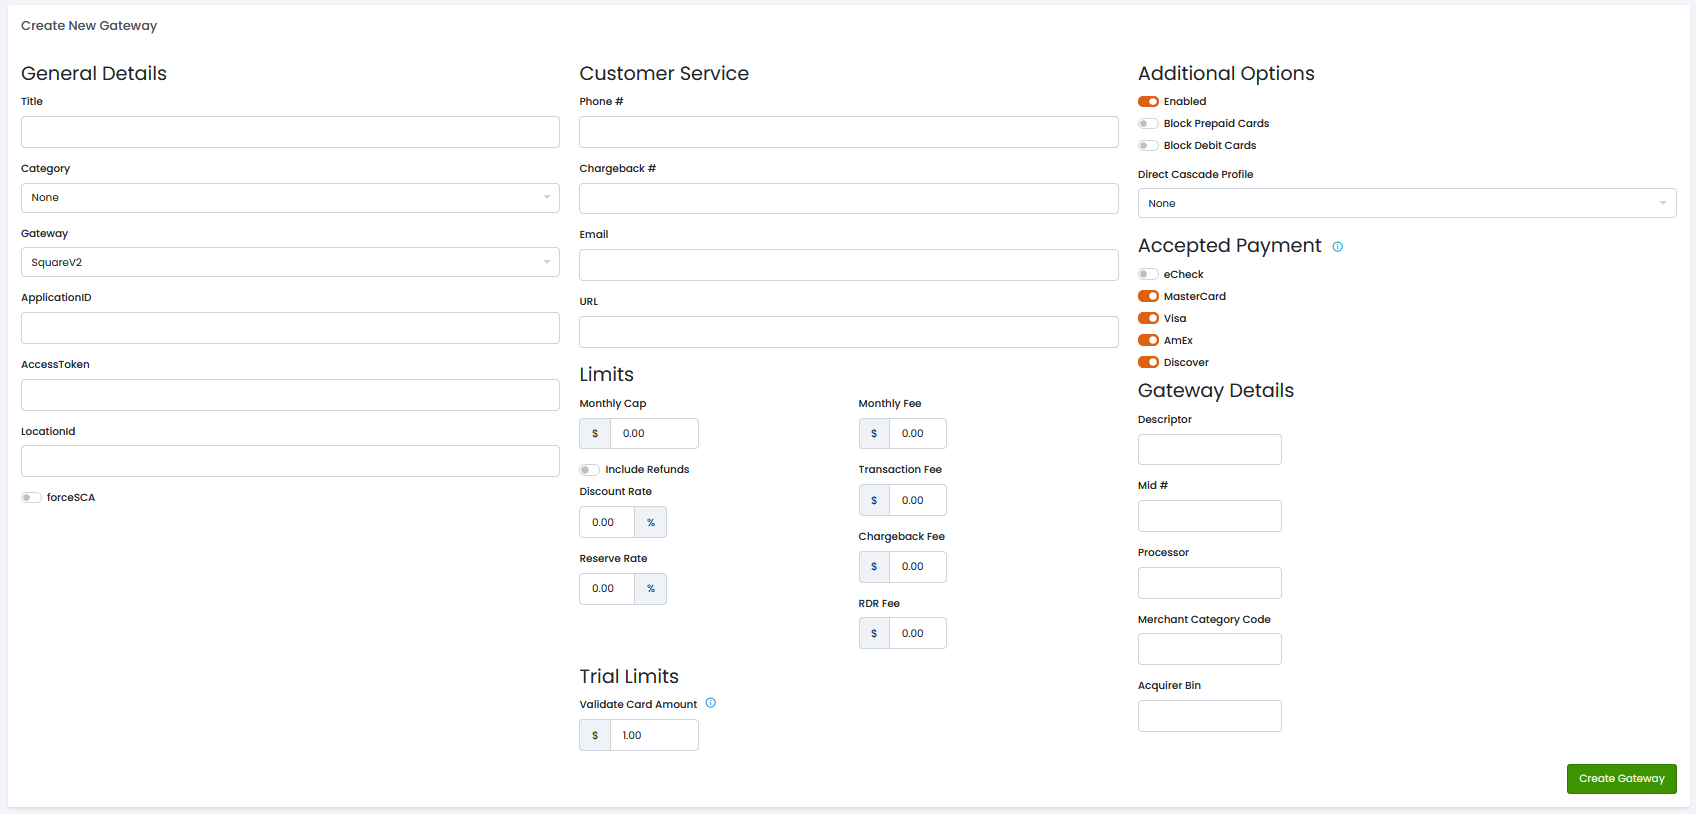Toggle the Enabled switch off
Viewport: 1696px width, 814px height.
pos(1148,102)
